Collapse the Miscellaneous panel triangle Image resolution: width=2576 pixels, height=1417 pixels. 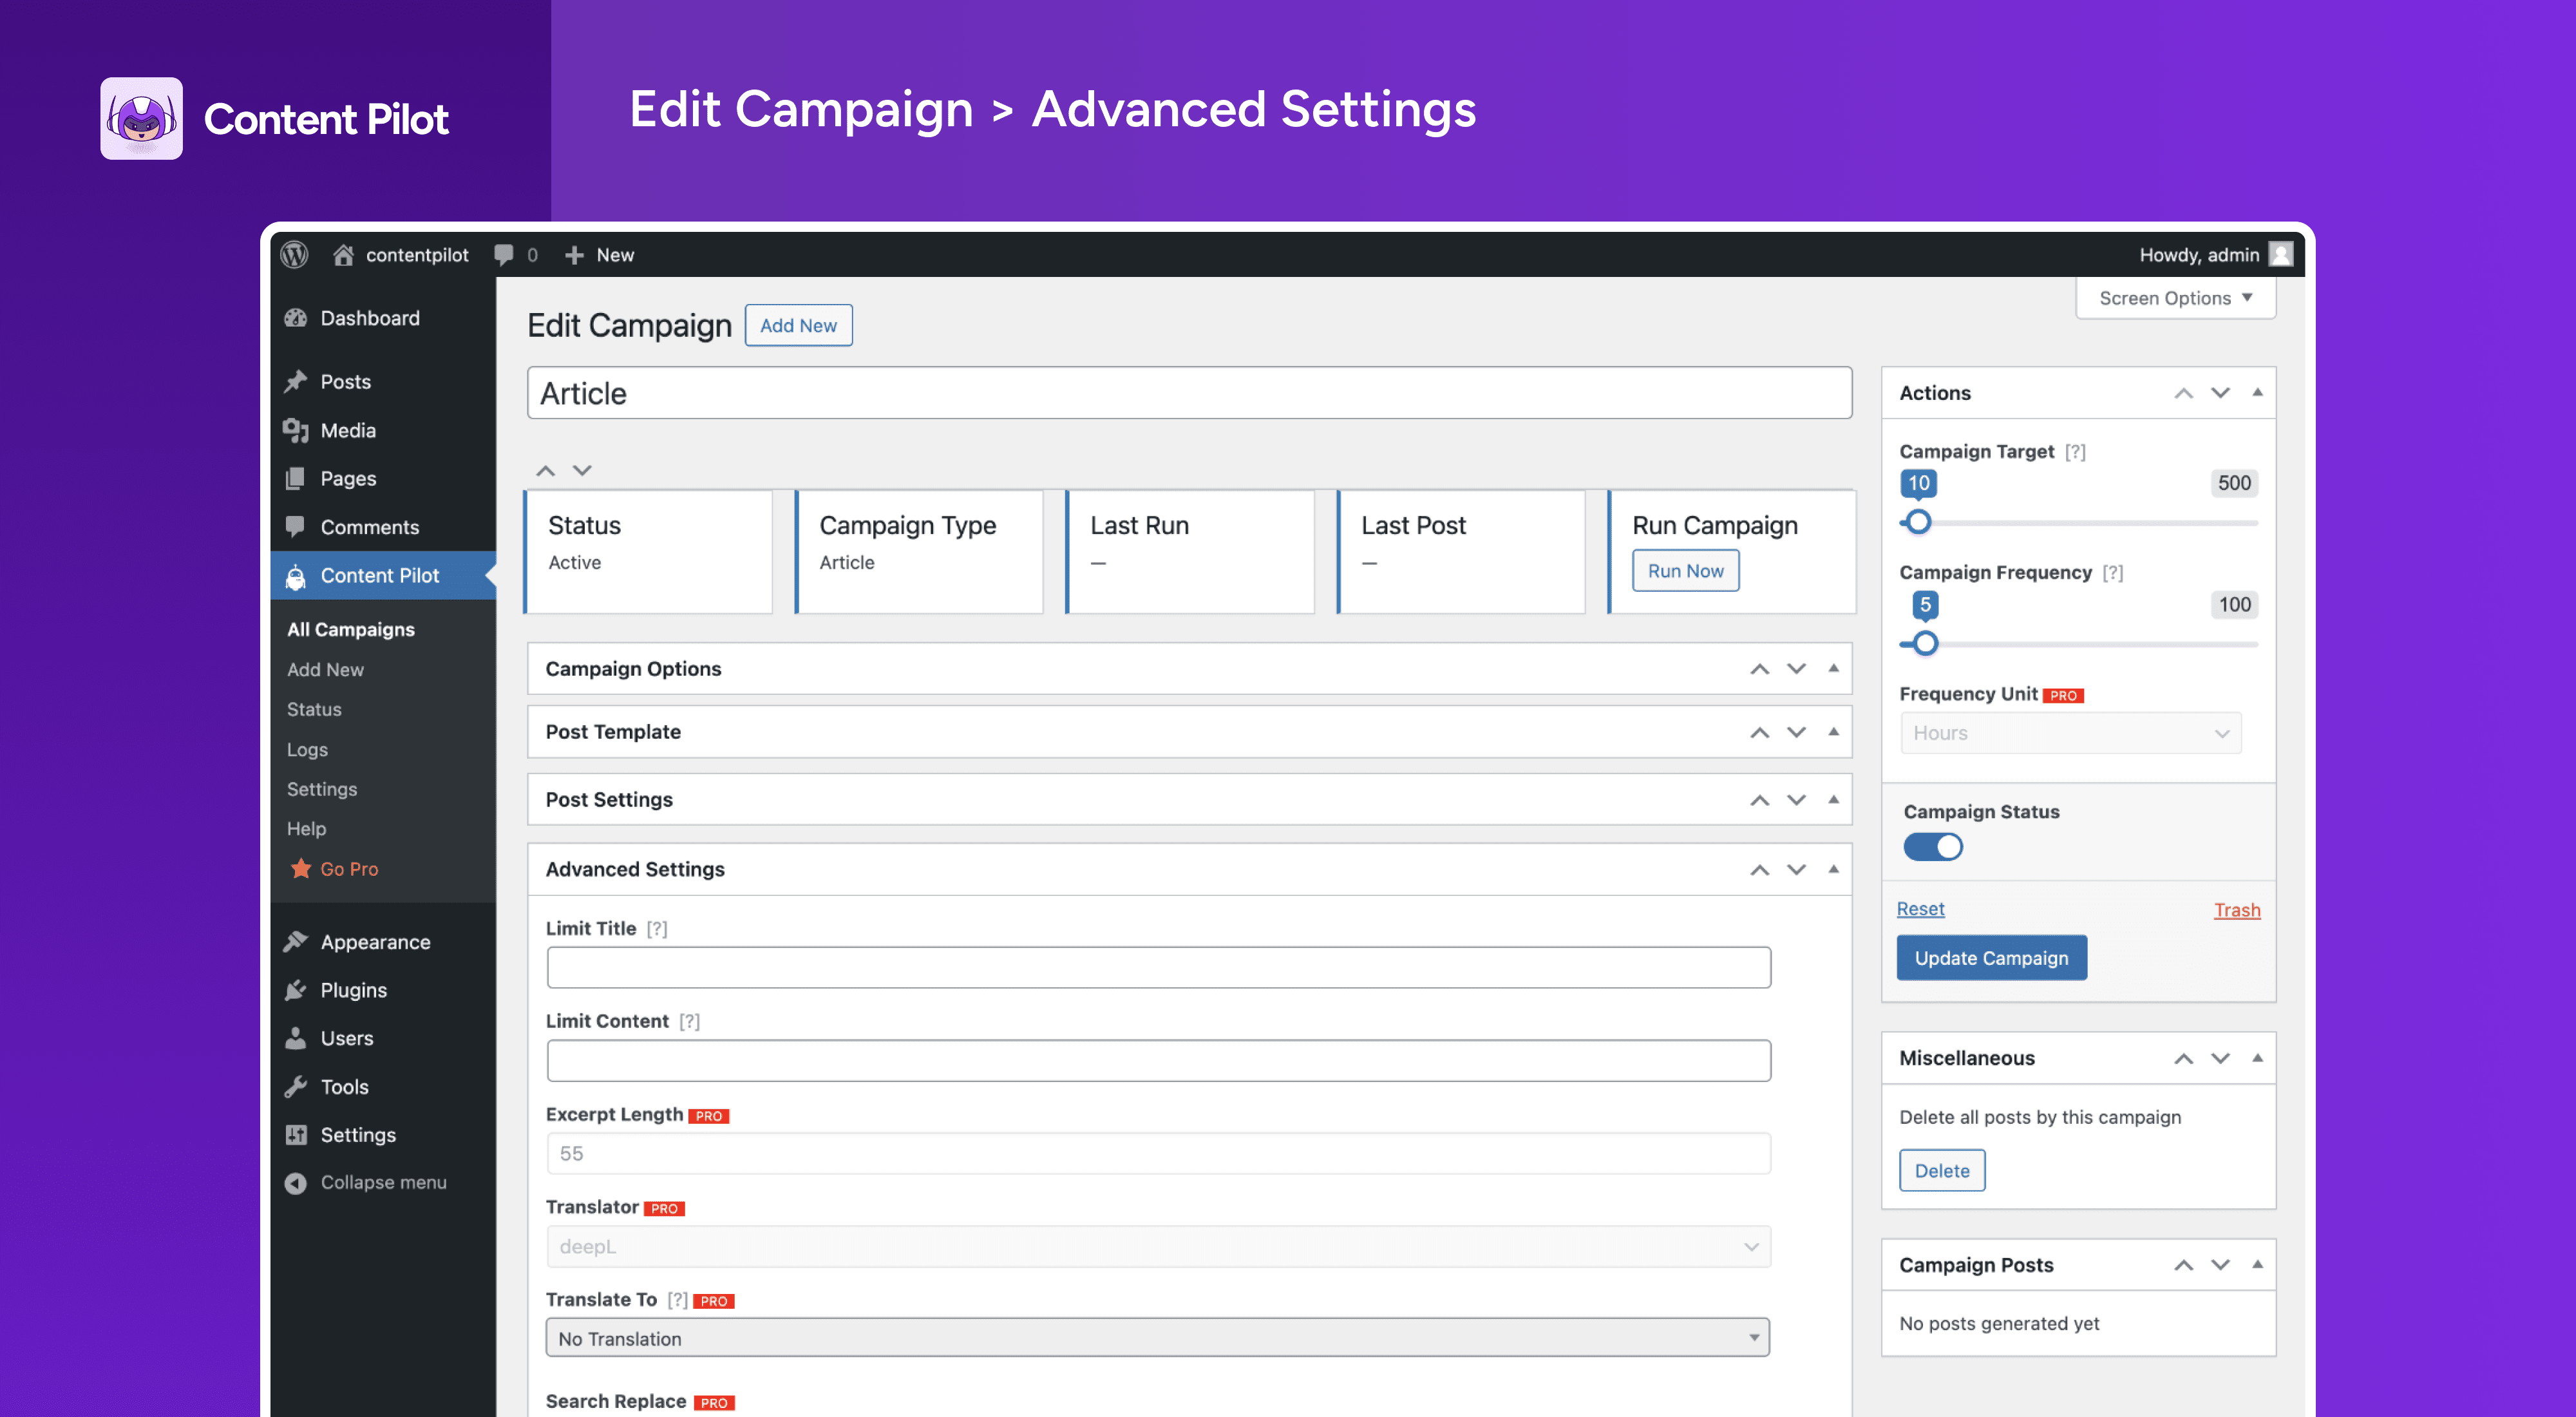click(x=2257, y=1057)
